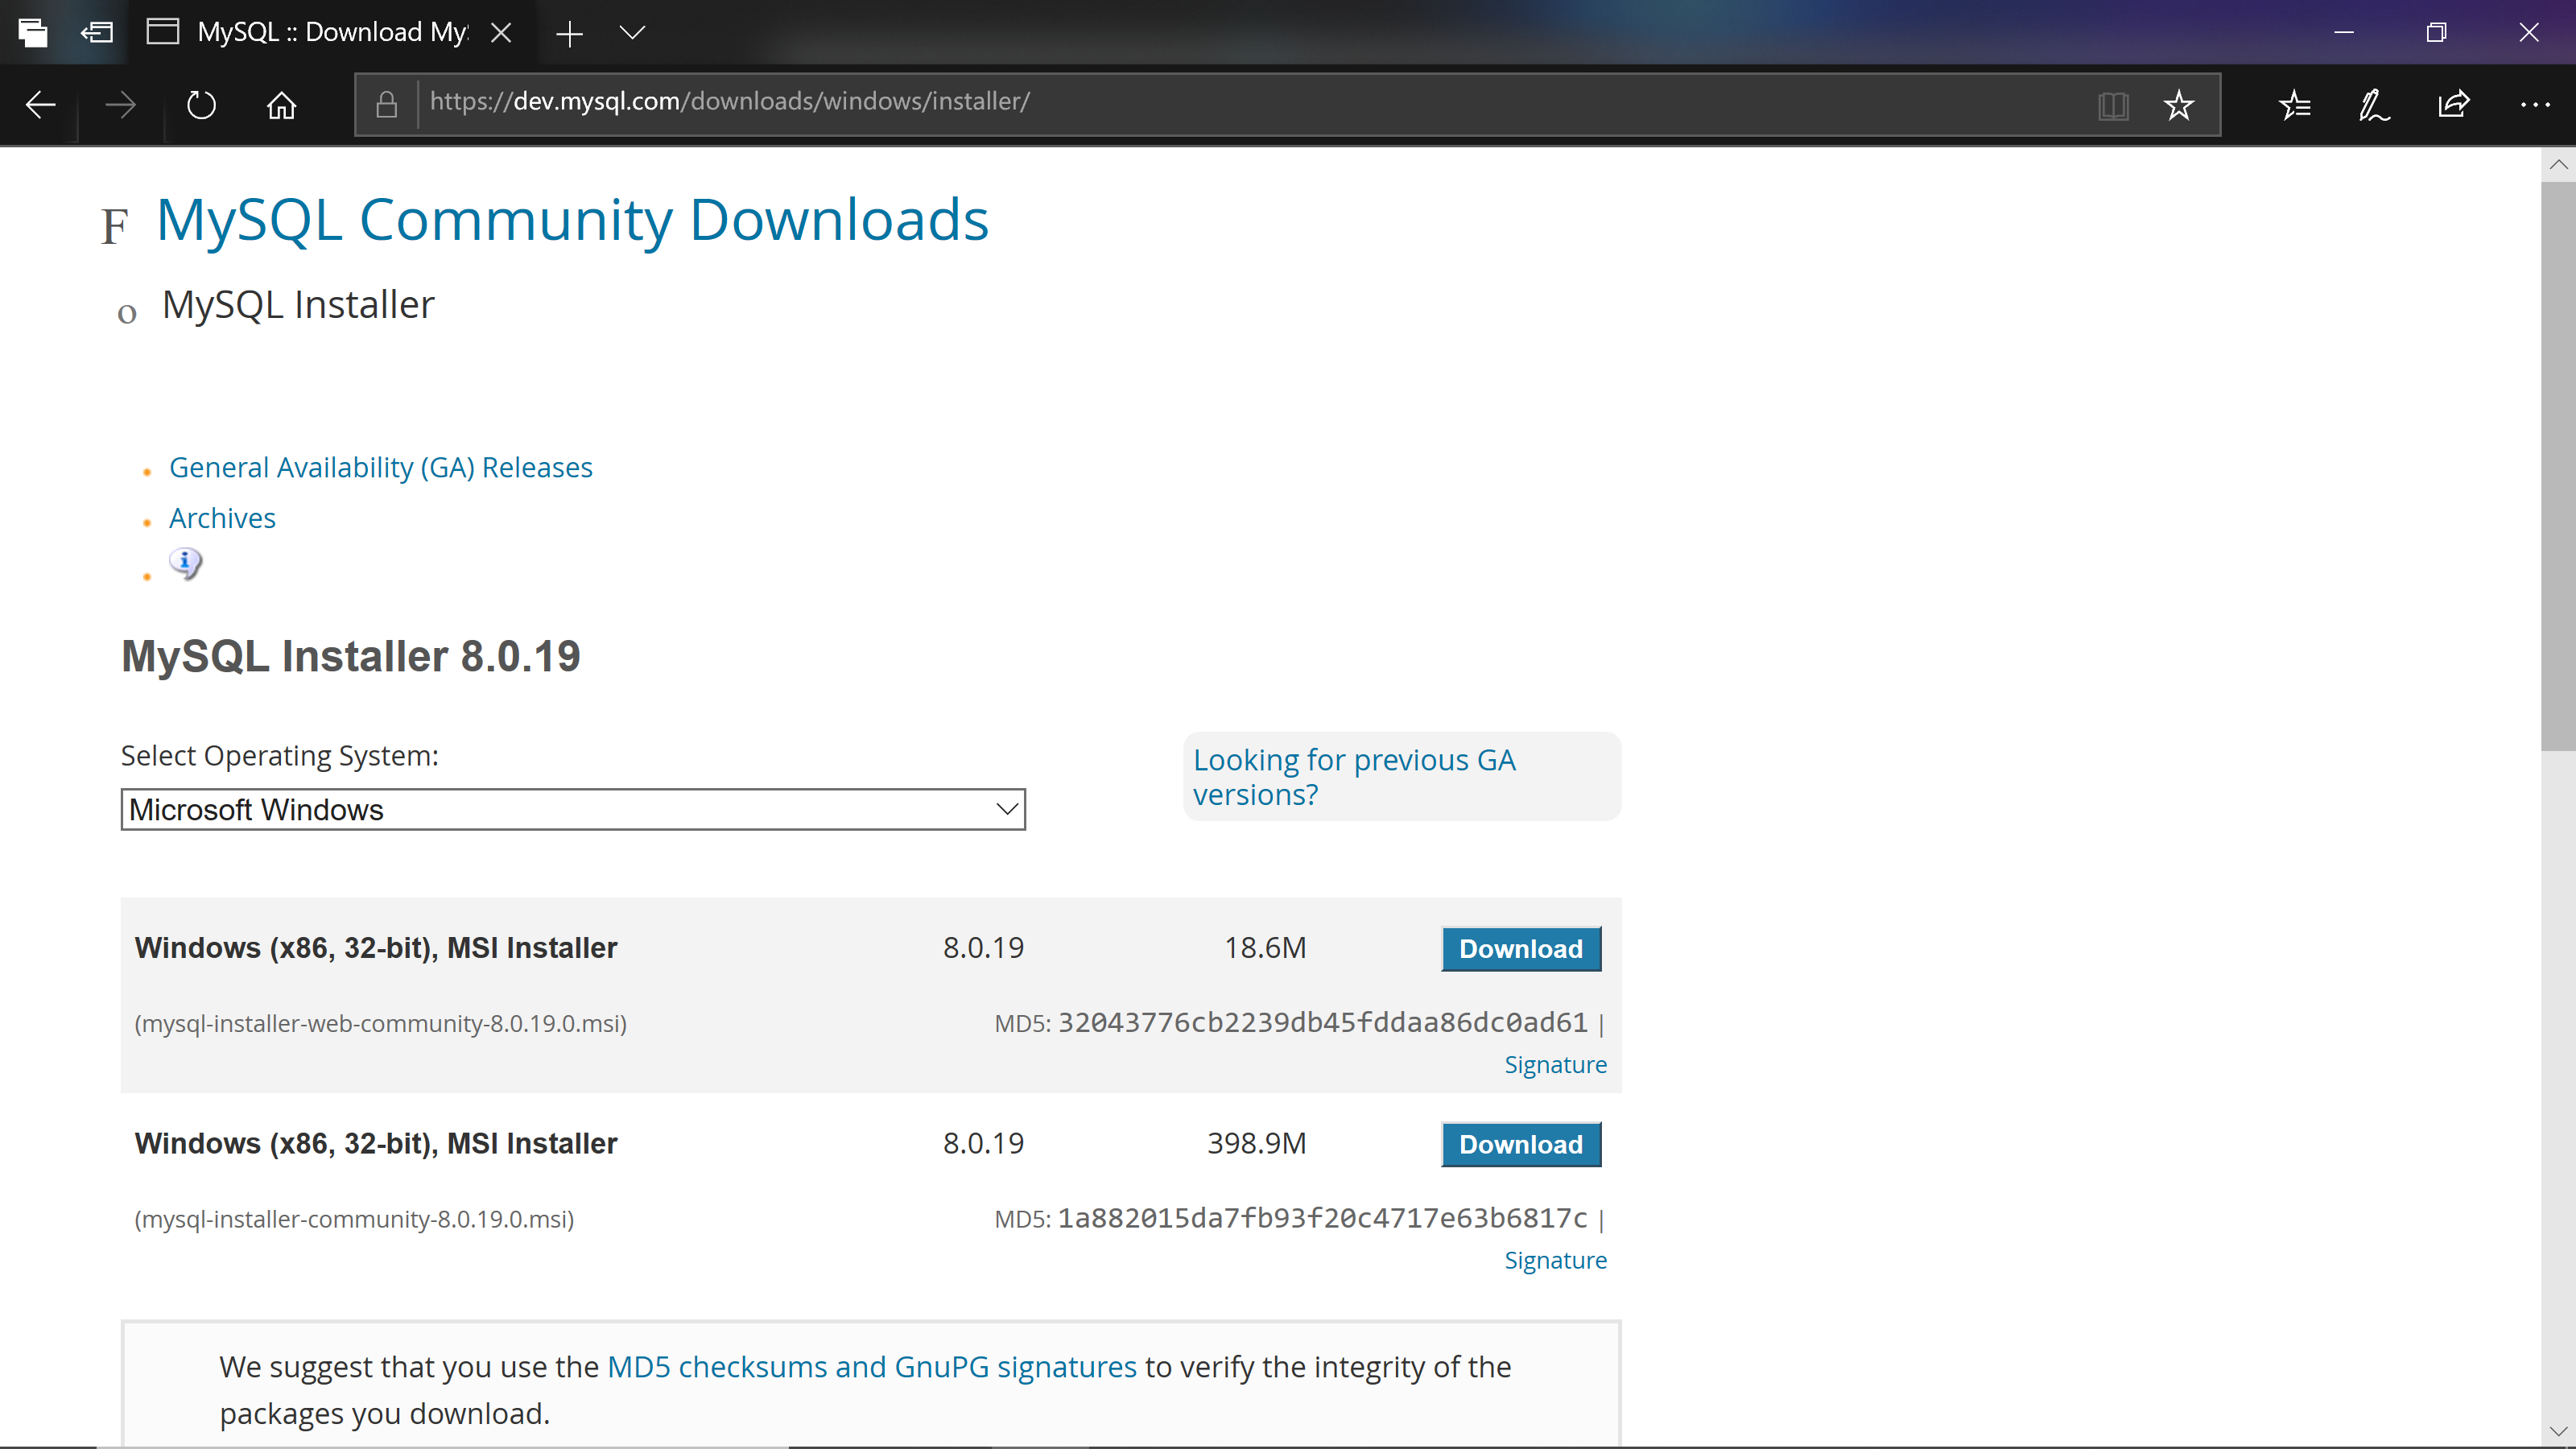
Task: Enter reading view for this page
Action: click(2113, 104)
